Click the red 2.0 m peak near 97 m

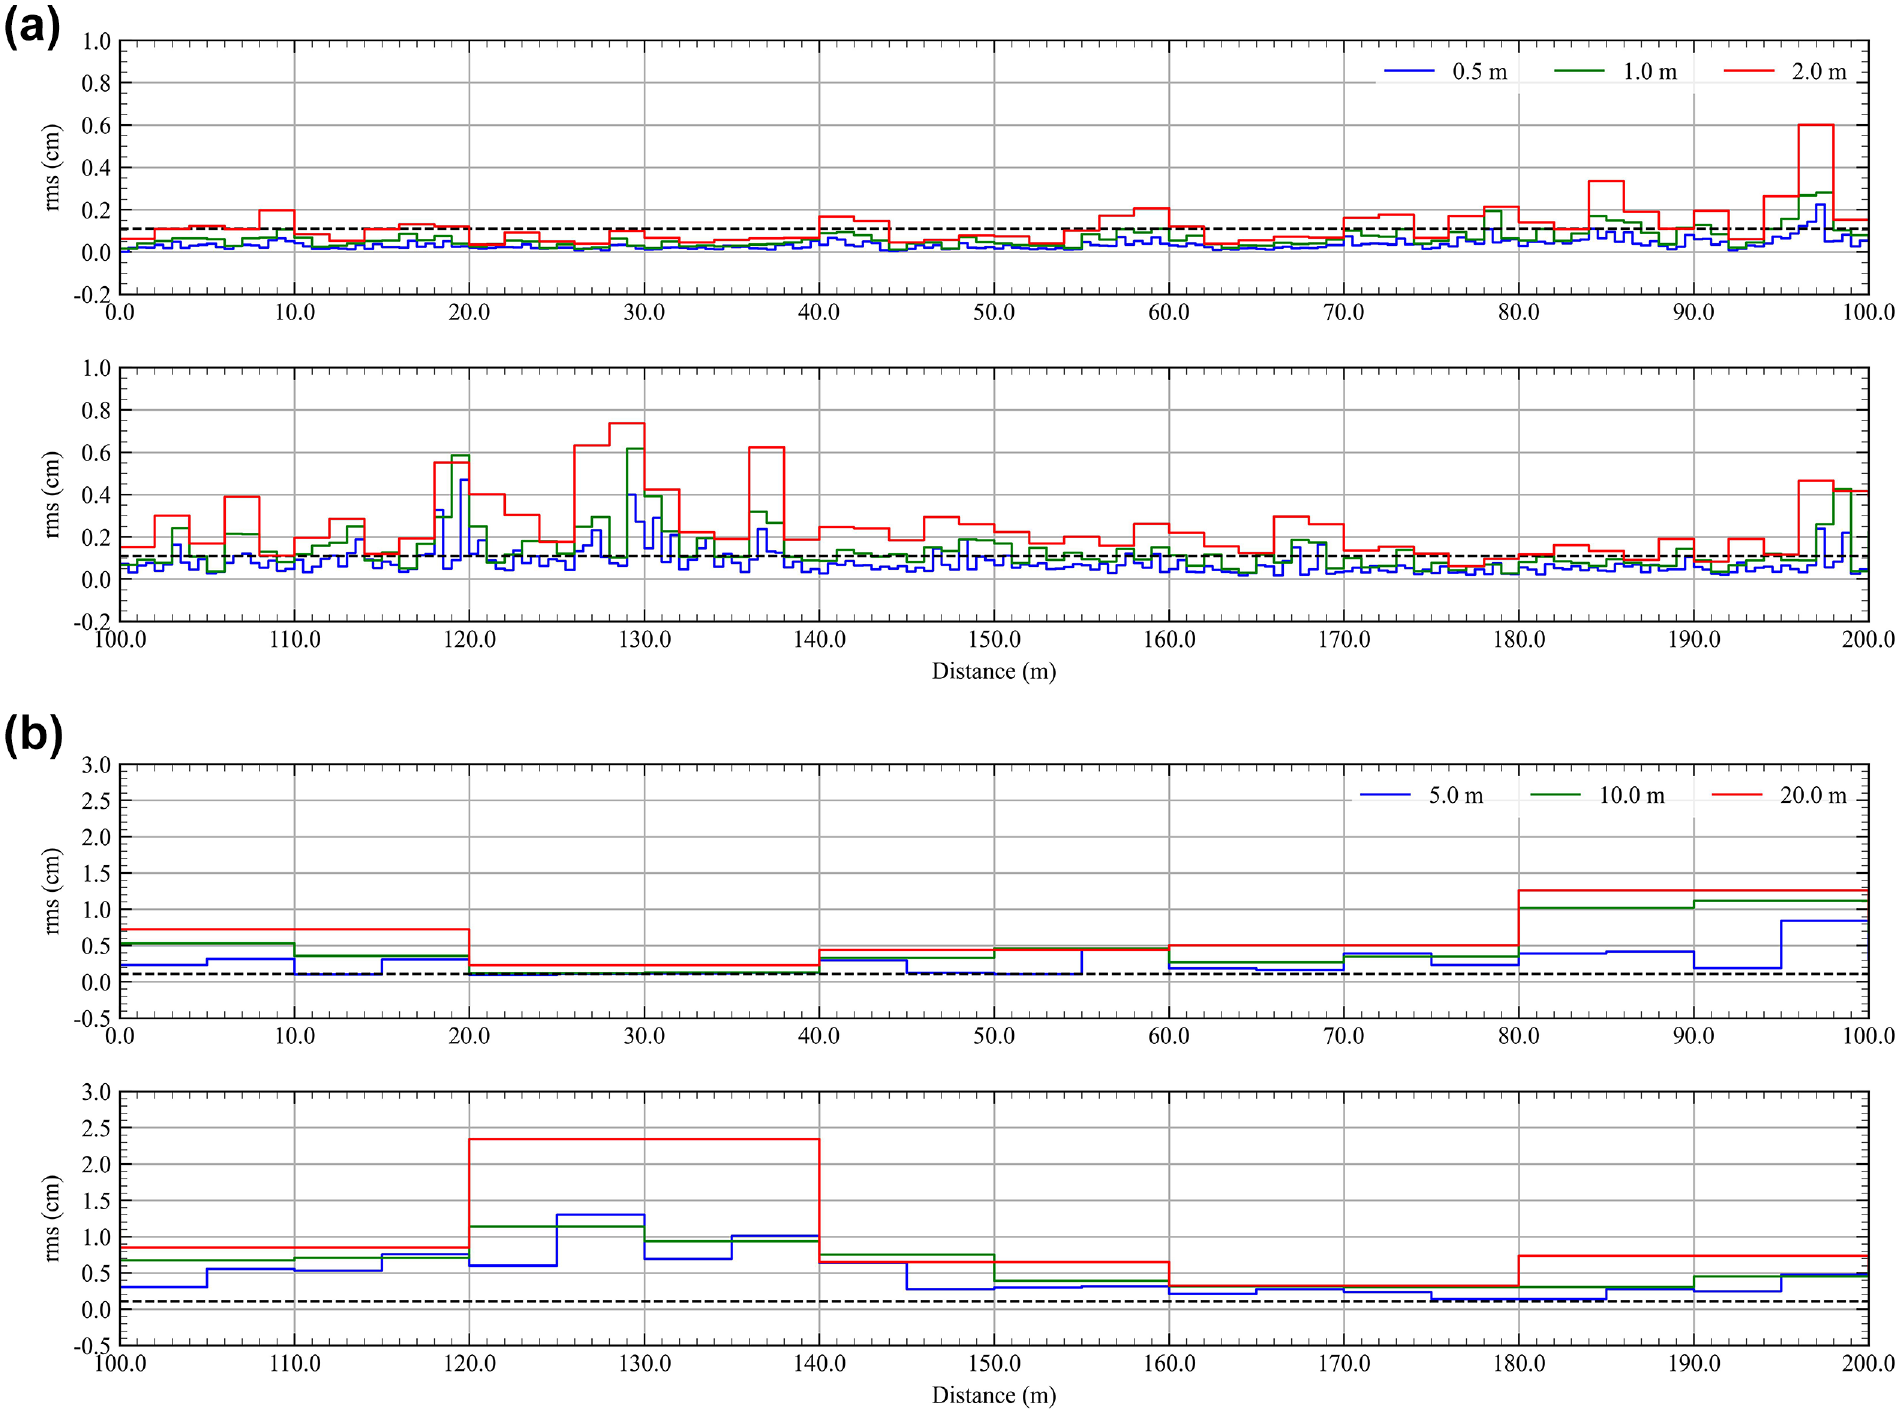(1816, 125)
